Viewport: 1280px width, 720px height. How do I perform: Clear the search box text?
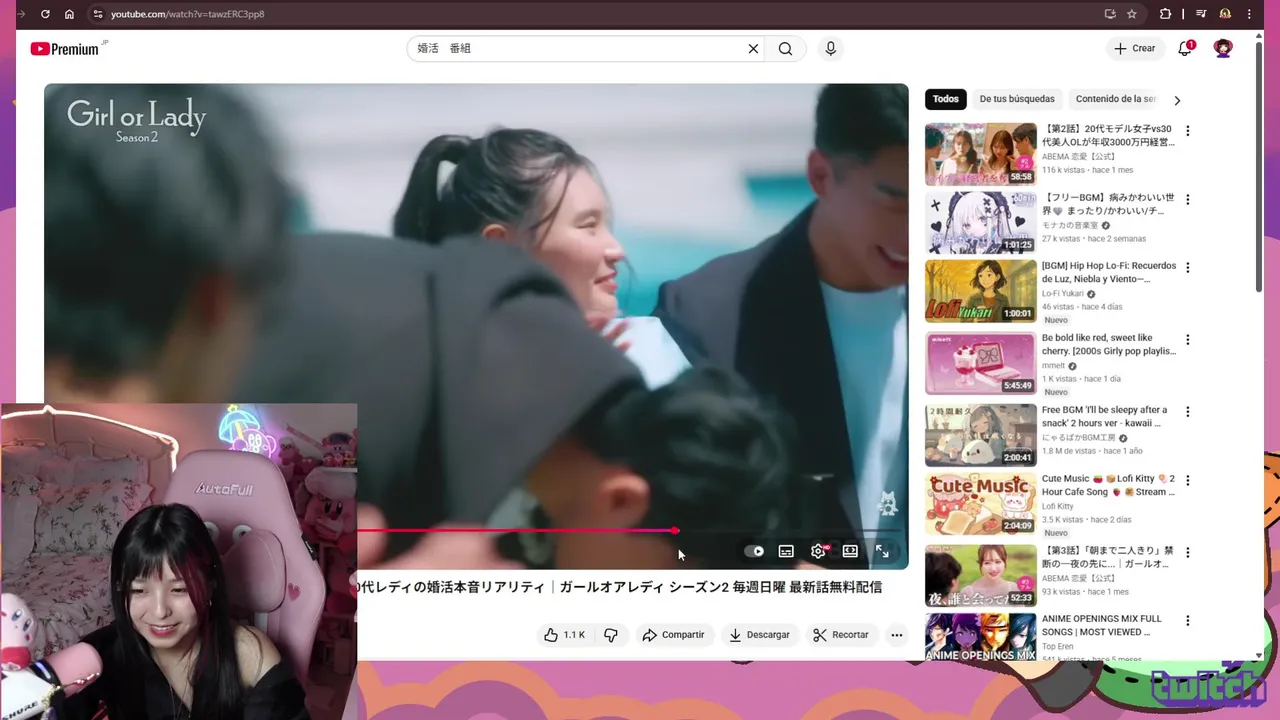click(x=753, y=49)
